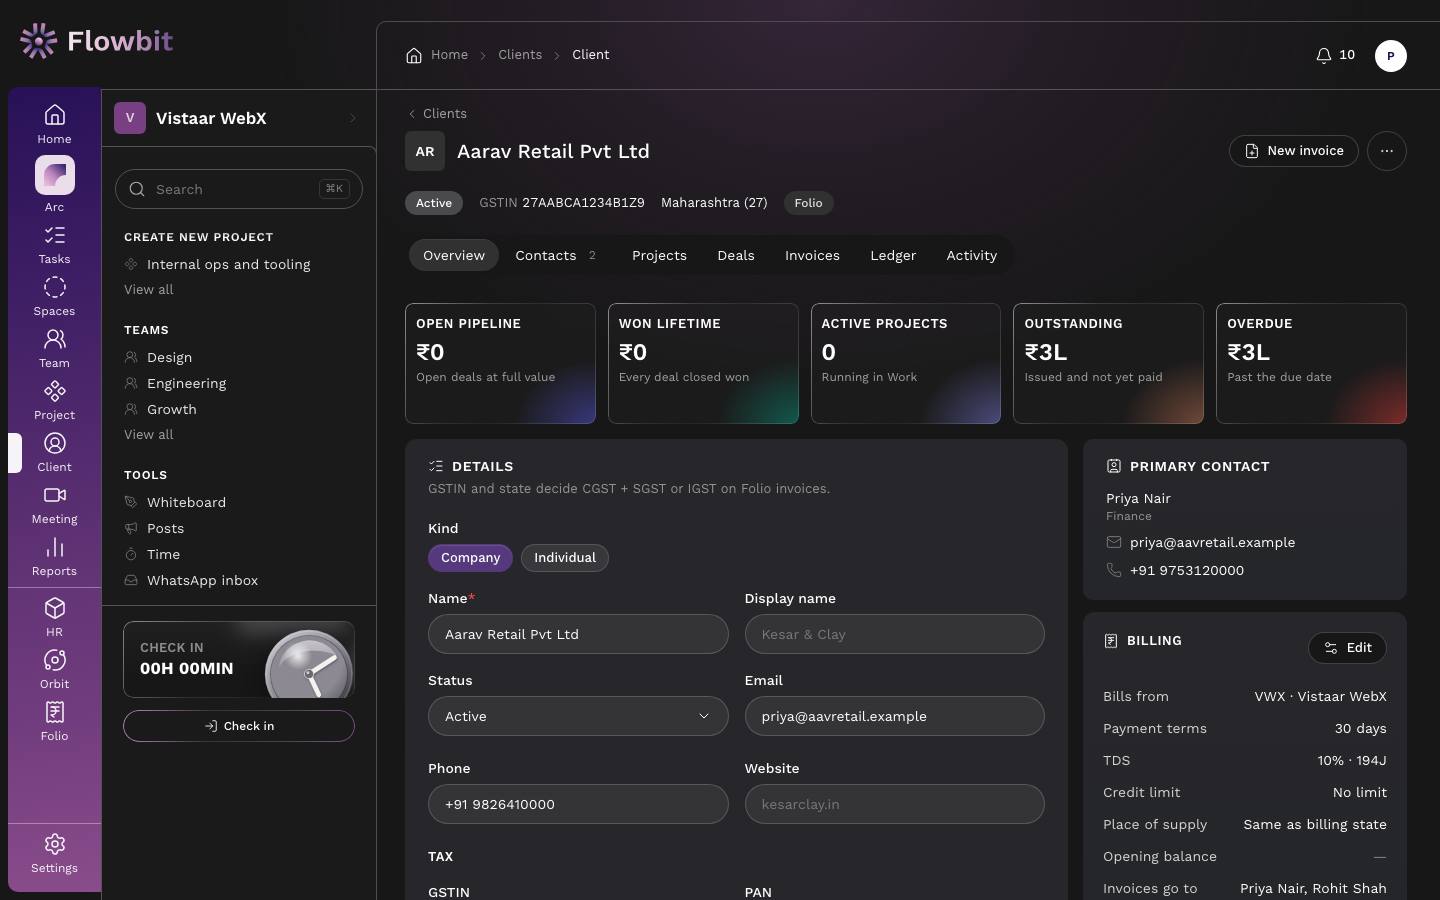1440x900 pixels.
Task: Open WhatsApp inbox tool
Action: pyautogui.click(x=202, y=580)
